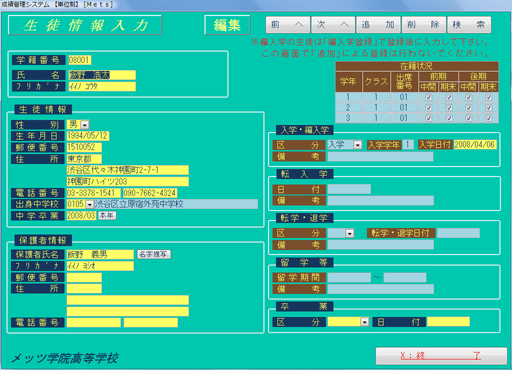The height and width of the screenshot is (370, 512).
Task: Open 検索 search function
Action: (x=469, y=25)
